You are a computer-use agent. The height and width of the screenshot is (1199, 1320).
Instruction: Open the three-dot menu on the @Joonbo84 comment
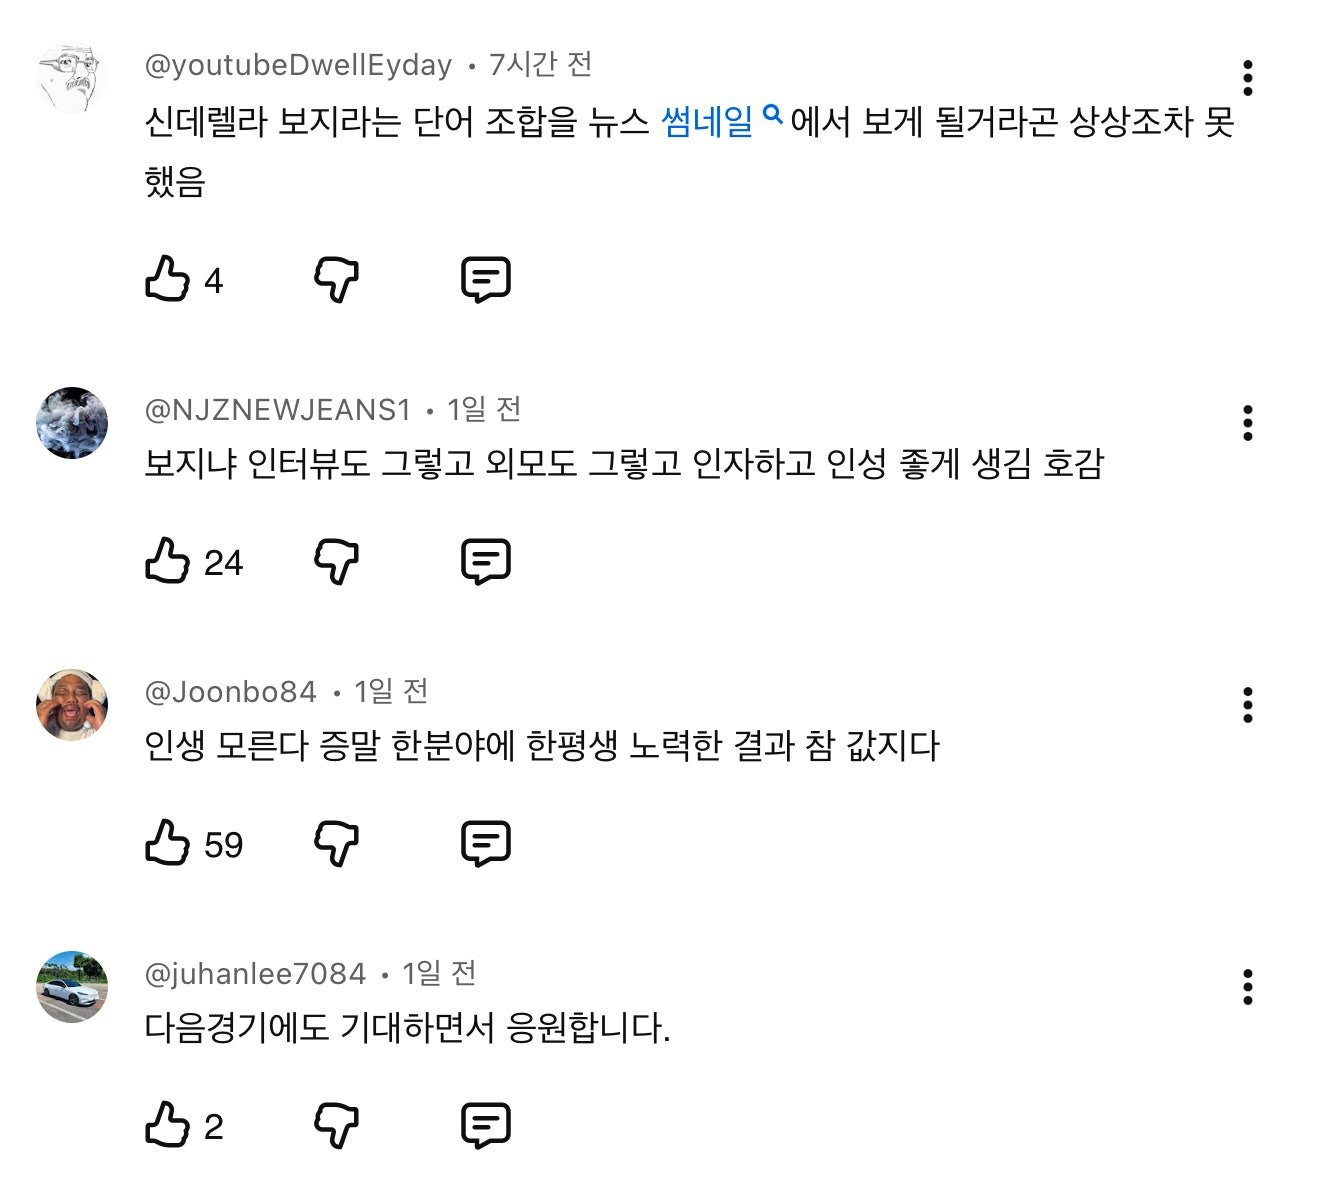[1247, 705]
